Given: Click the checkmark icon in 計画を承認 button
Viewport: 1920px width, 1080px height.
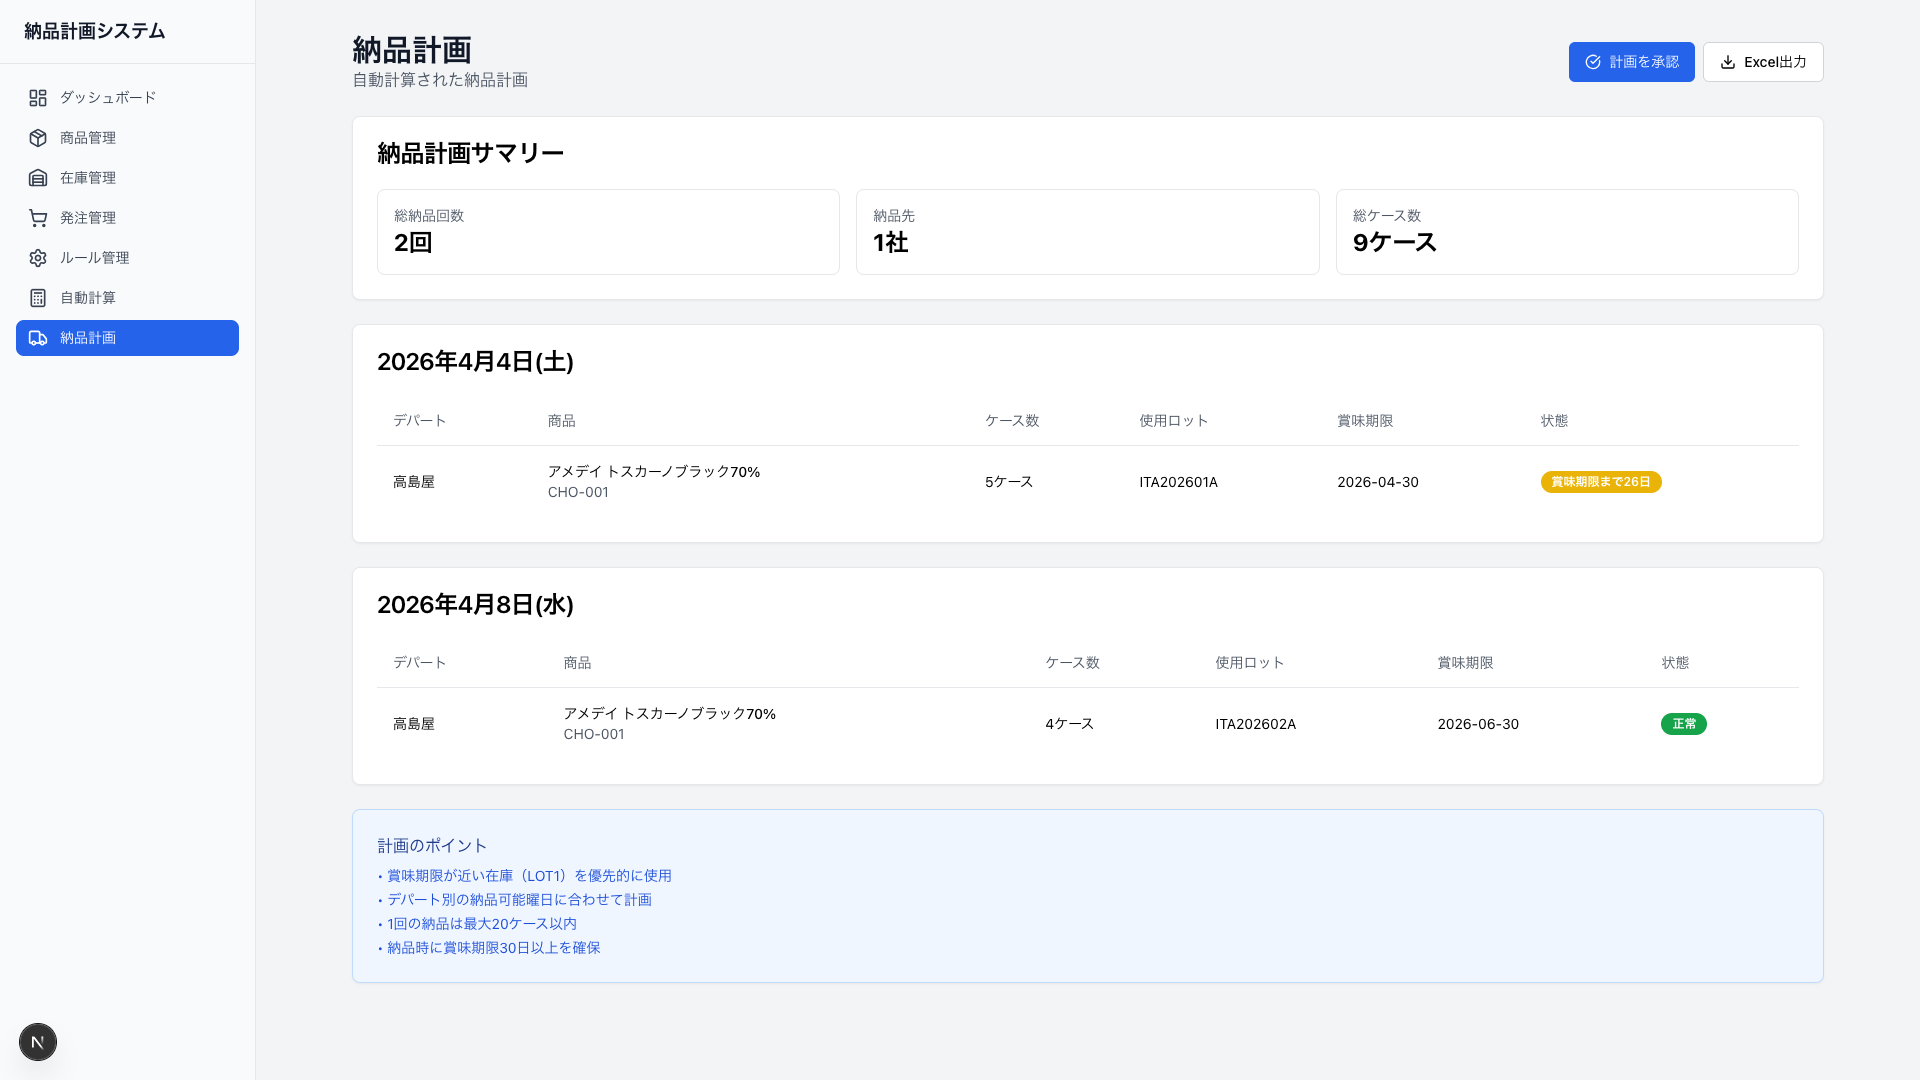Looking at the screenshot, I should 1593,62.
